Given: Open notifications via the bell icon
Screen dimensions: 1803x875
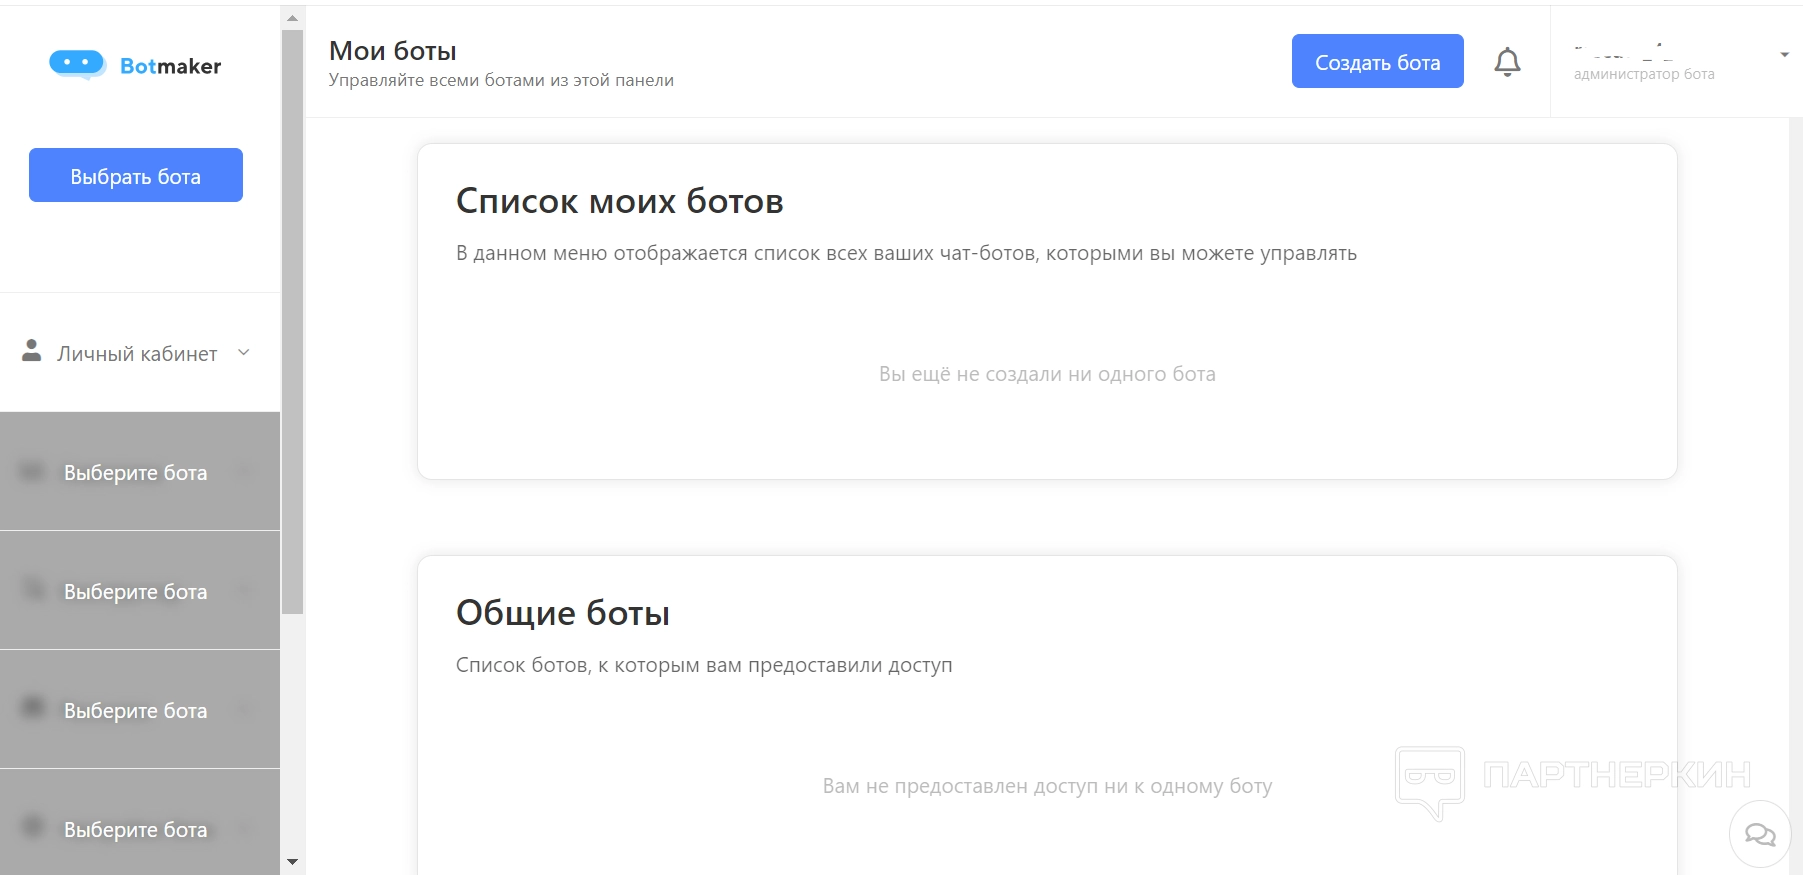Looking at the screenshot, I should point(1507,62).
